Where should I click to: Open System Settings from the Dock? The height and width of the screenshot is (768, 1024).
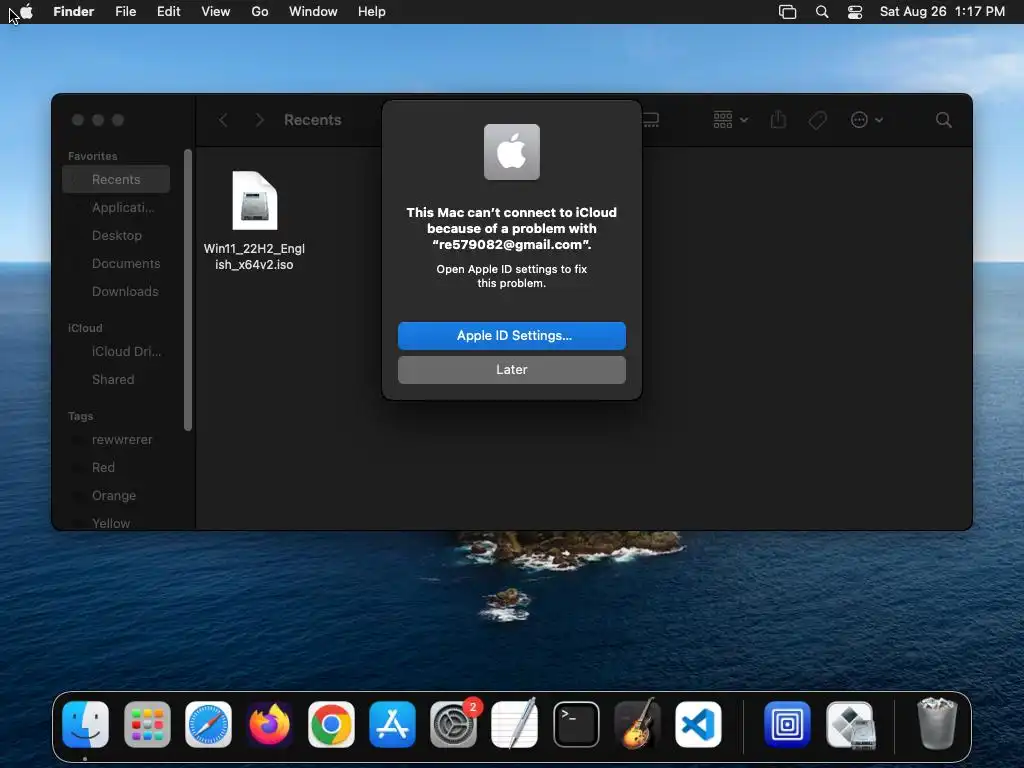click(454, 724)
